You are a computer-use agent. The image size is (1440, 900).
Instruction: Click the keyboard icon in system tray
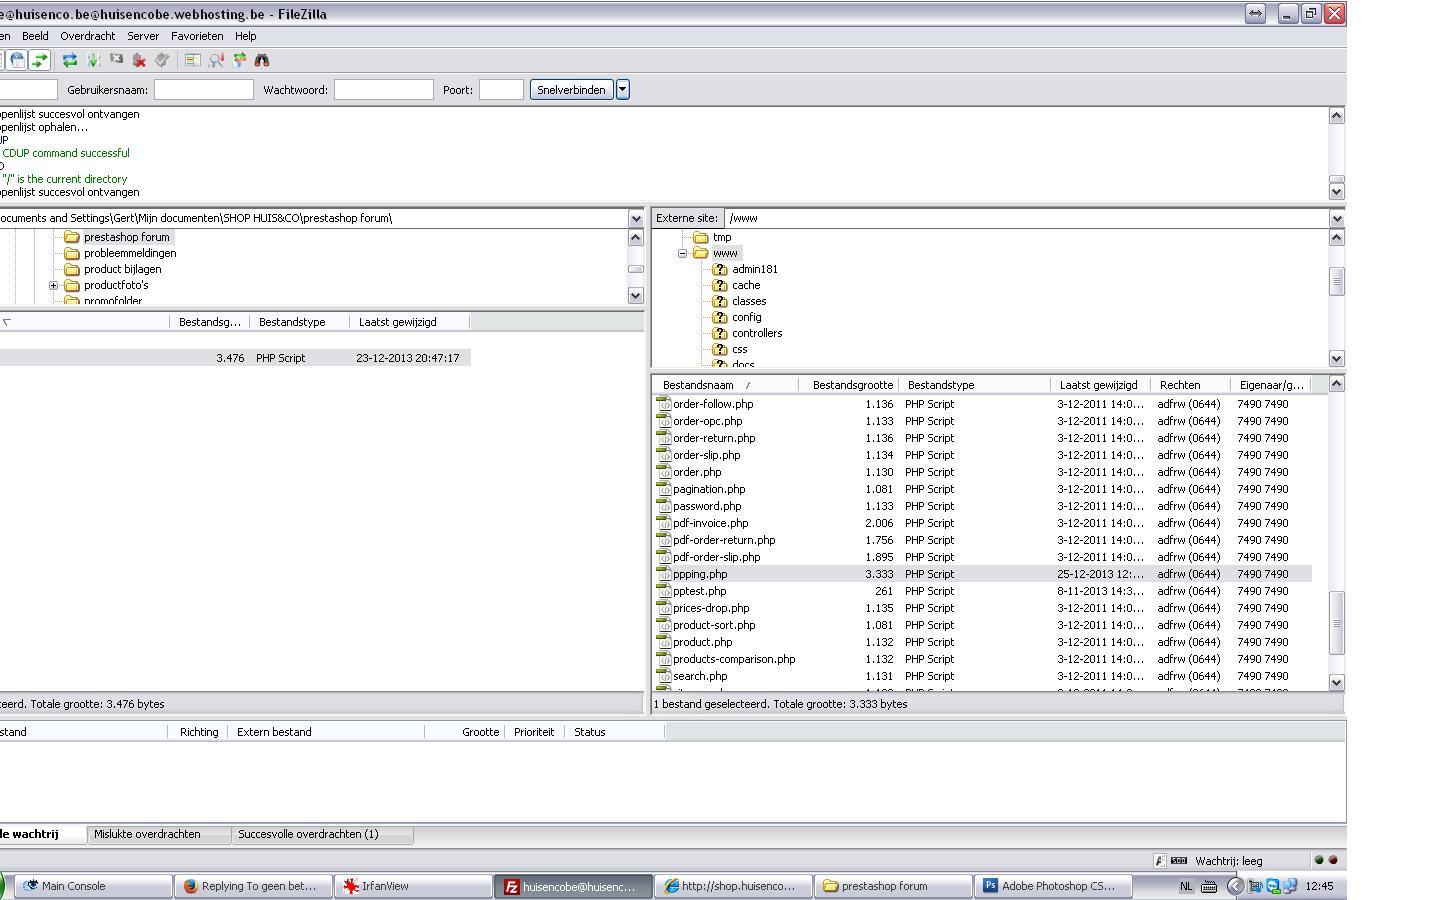coord(1209,886)
